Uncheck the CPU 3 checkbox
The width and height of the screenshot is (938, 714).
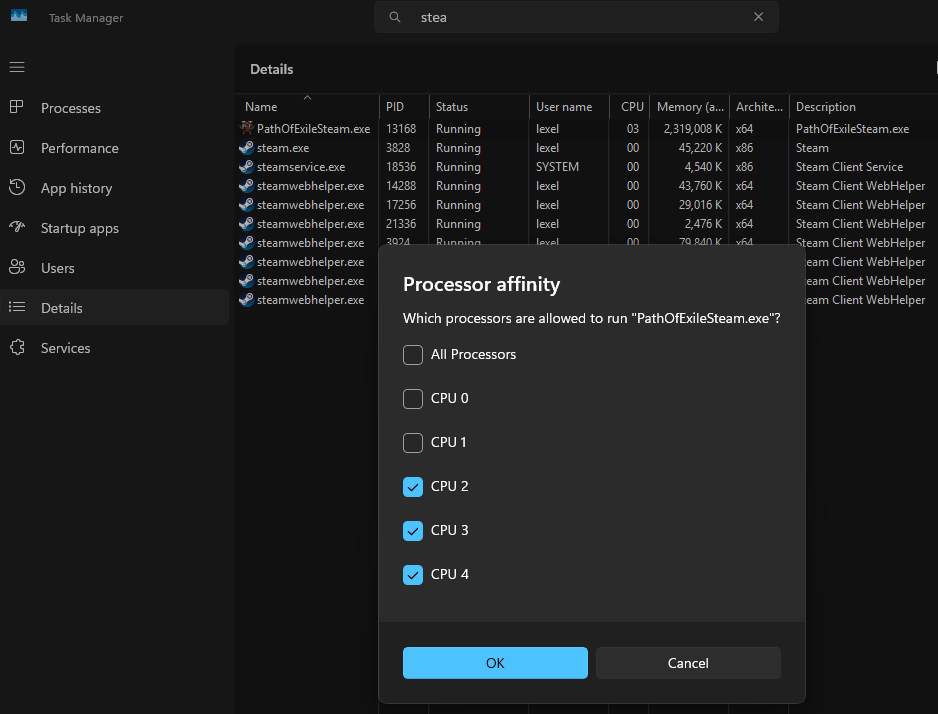pyautogui.click(x=413, y=530)
